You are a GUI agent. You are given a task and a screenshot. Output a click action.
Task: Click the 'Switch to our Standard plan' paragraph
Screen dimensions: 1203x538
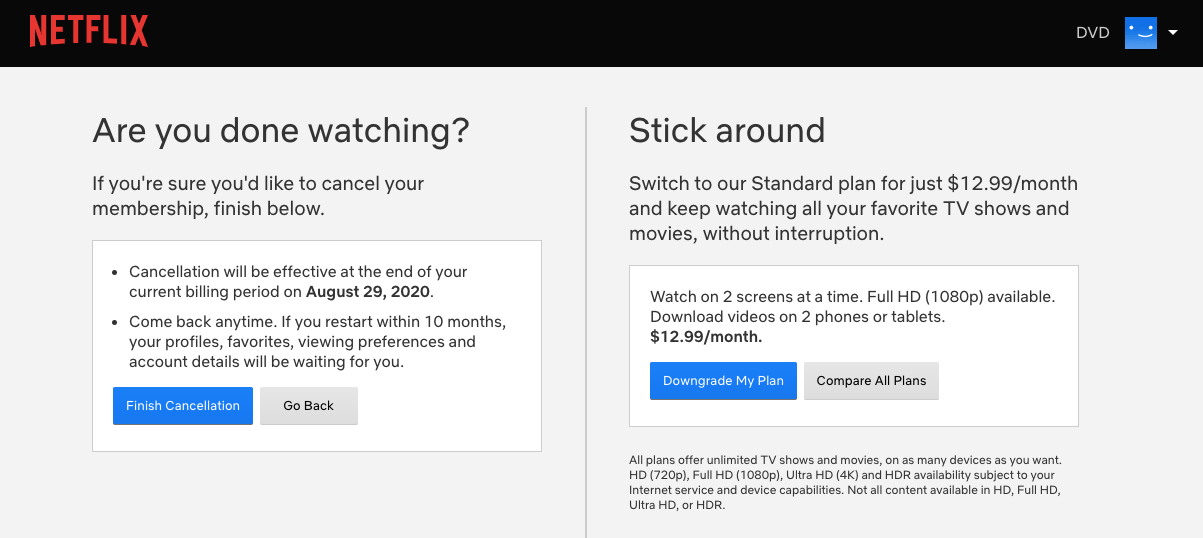tap(853, 209)
